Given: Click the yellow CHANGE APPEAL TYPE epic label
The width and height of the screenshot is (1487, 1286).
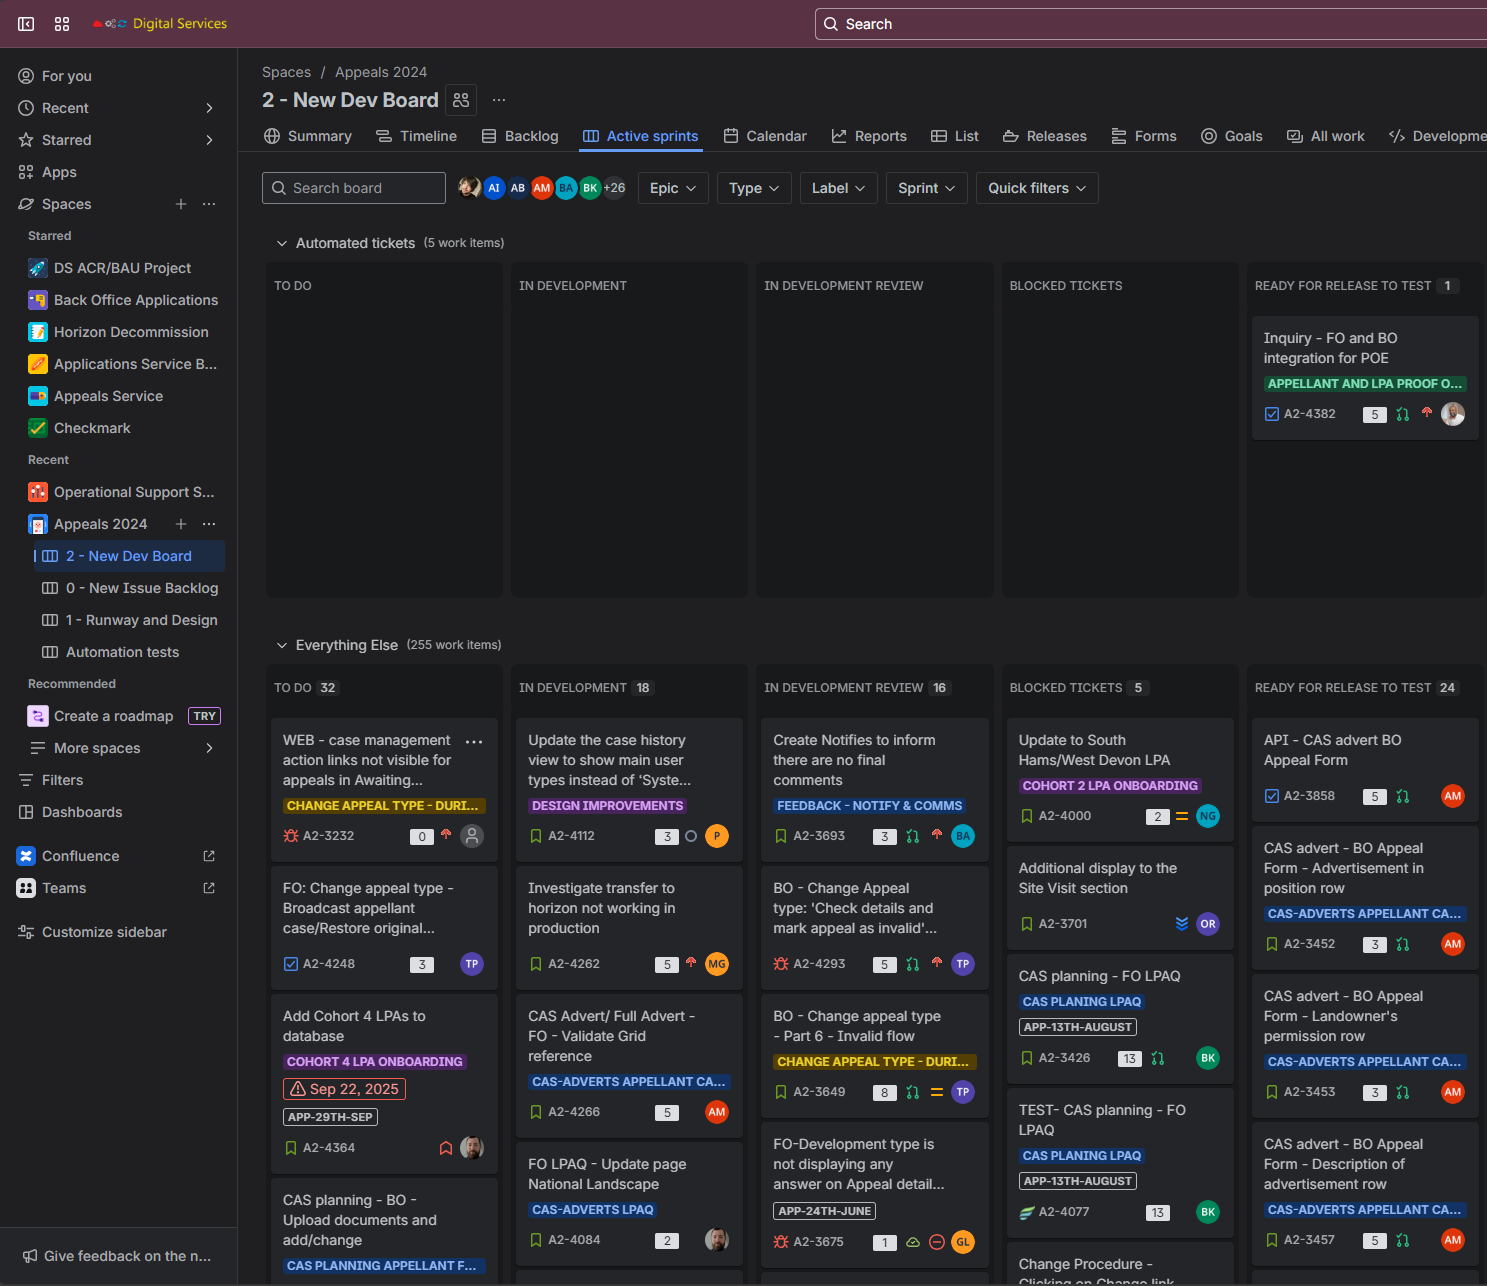Looking at the screenshot, I should 382,806.
